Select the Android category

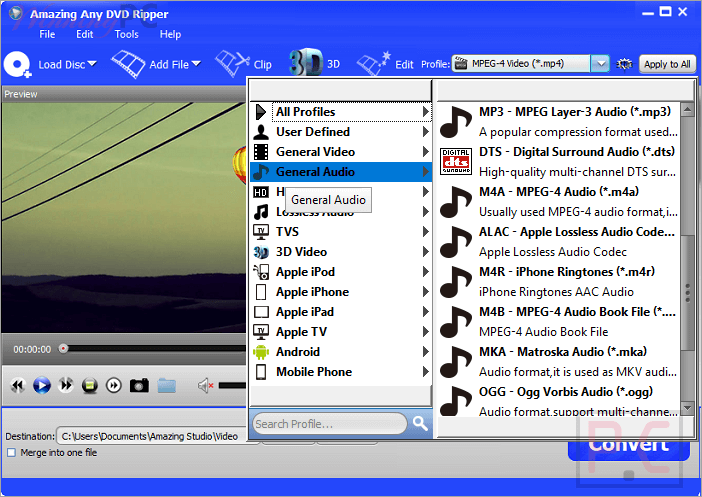click(341, 352)
